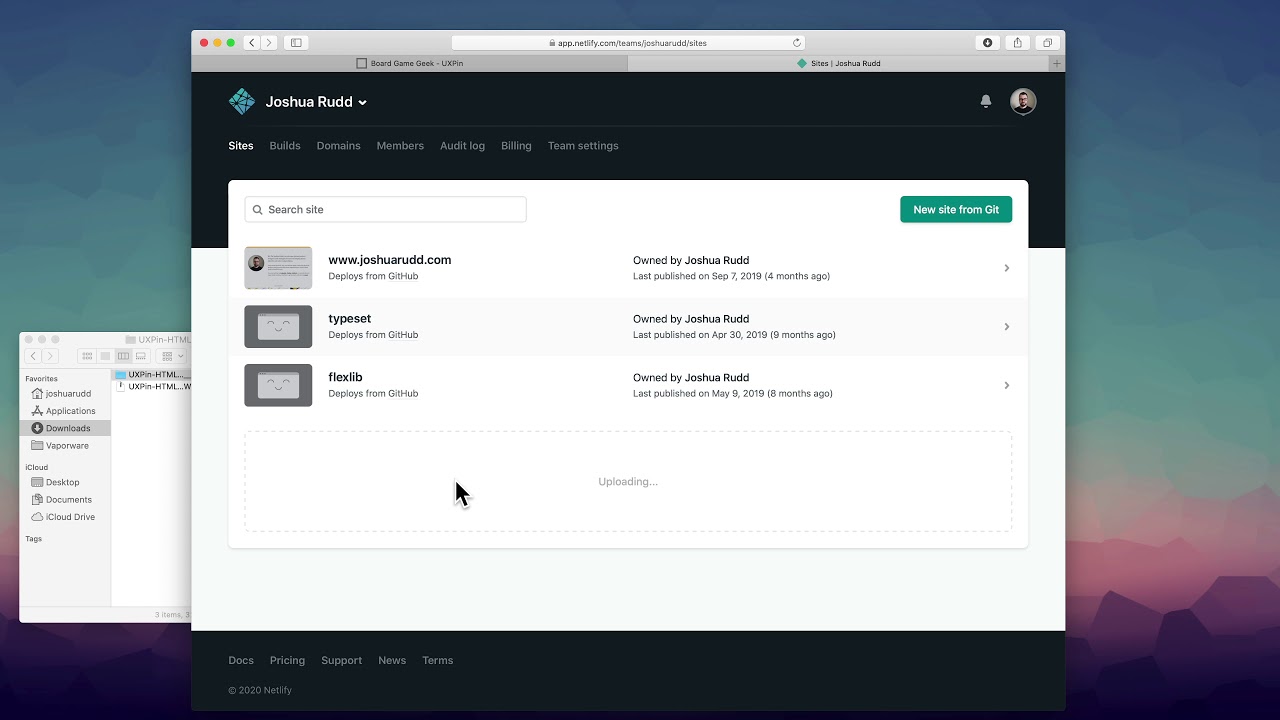Switch Finder to icon view
This screenshot has height=720, width=1280.
coord(87,356)
